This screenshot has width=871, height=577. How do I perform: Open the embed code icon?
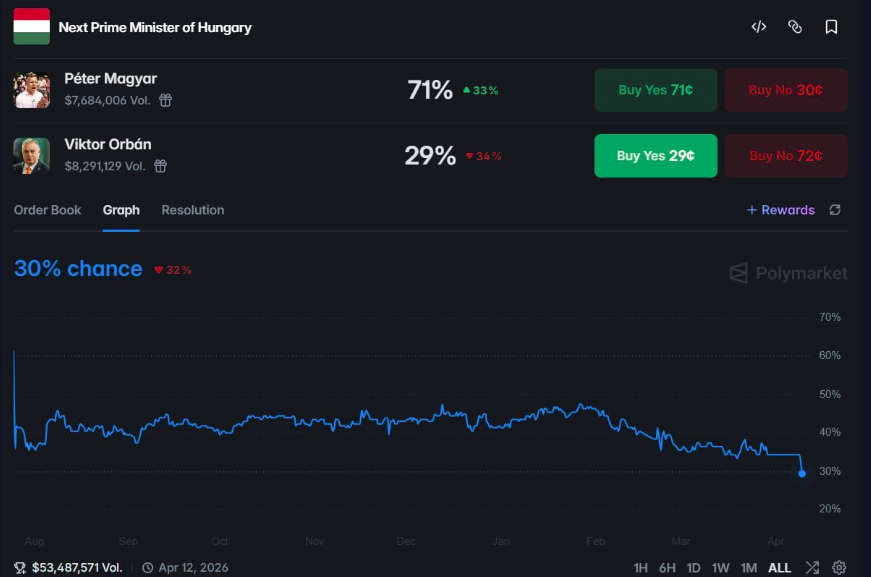coord(759,27)
